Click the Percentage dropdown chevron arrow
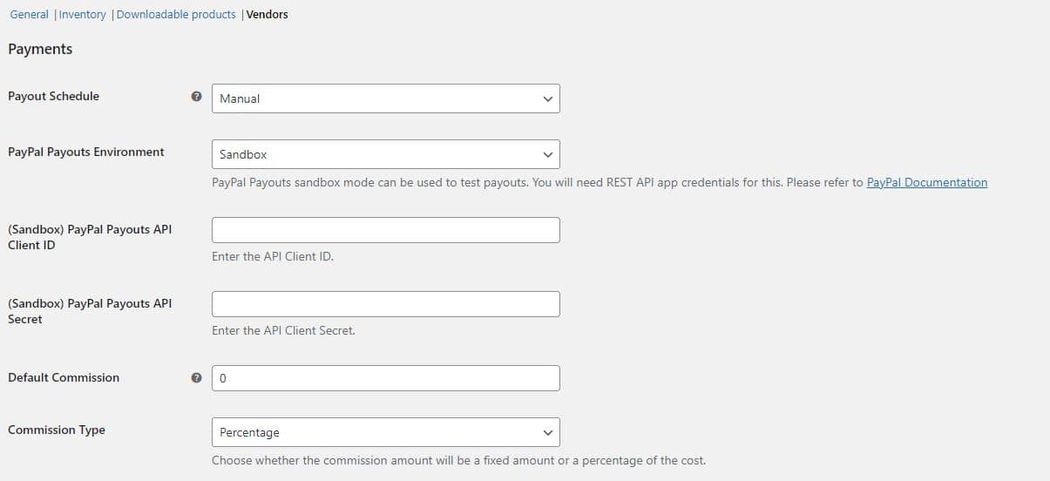 coord(548,433)
